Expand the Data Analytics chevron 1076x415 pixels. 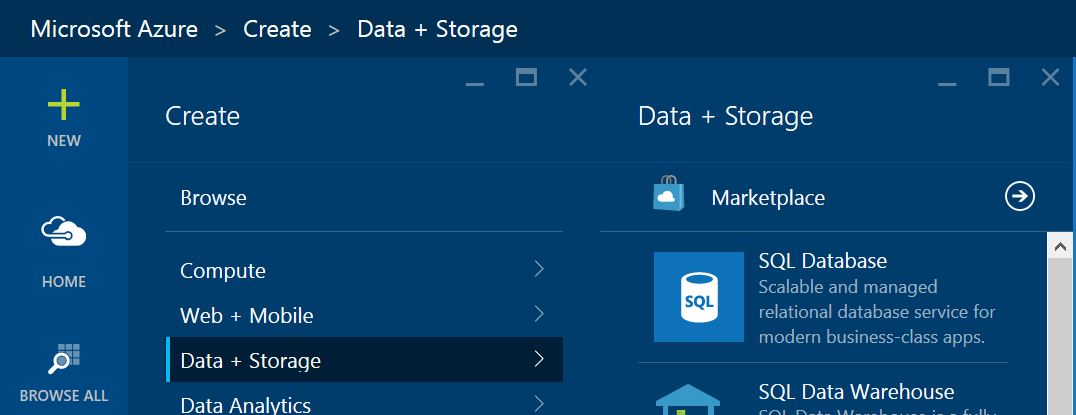click(x=539, y=403)
